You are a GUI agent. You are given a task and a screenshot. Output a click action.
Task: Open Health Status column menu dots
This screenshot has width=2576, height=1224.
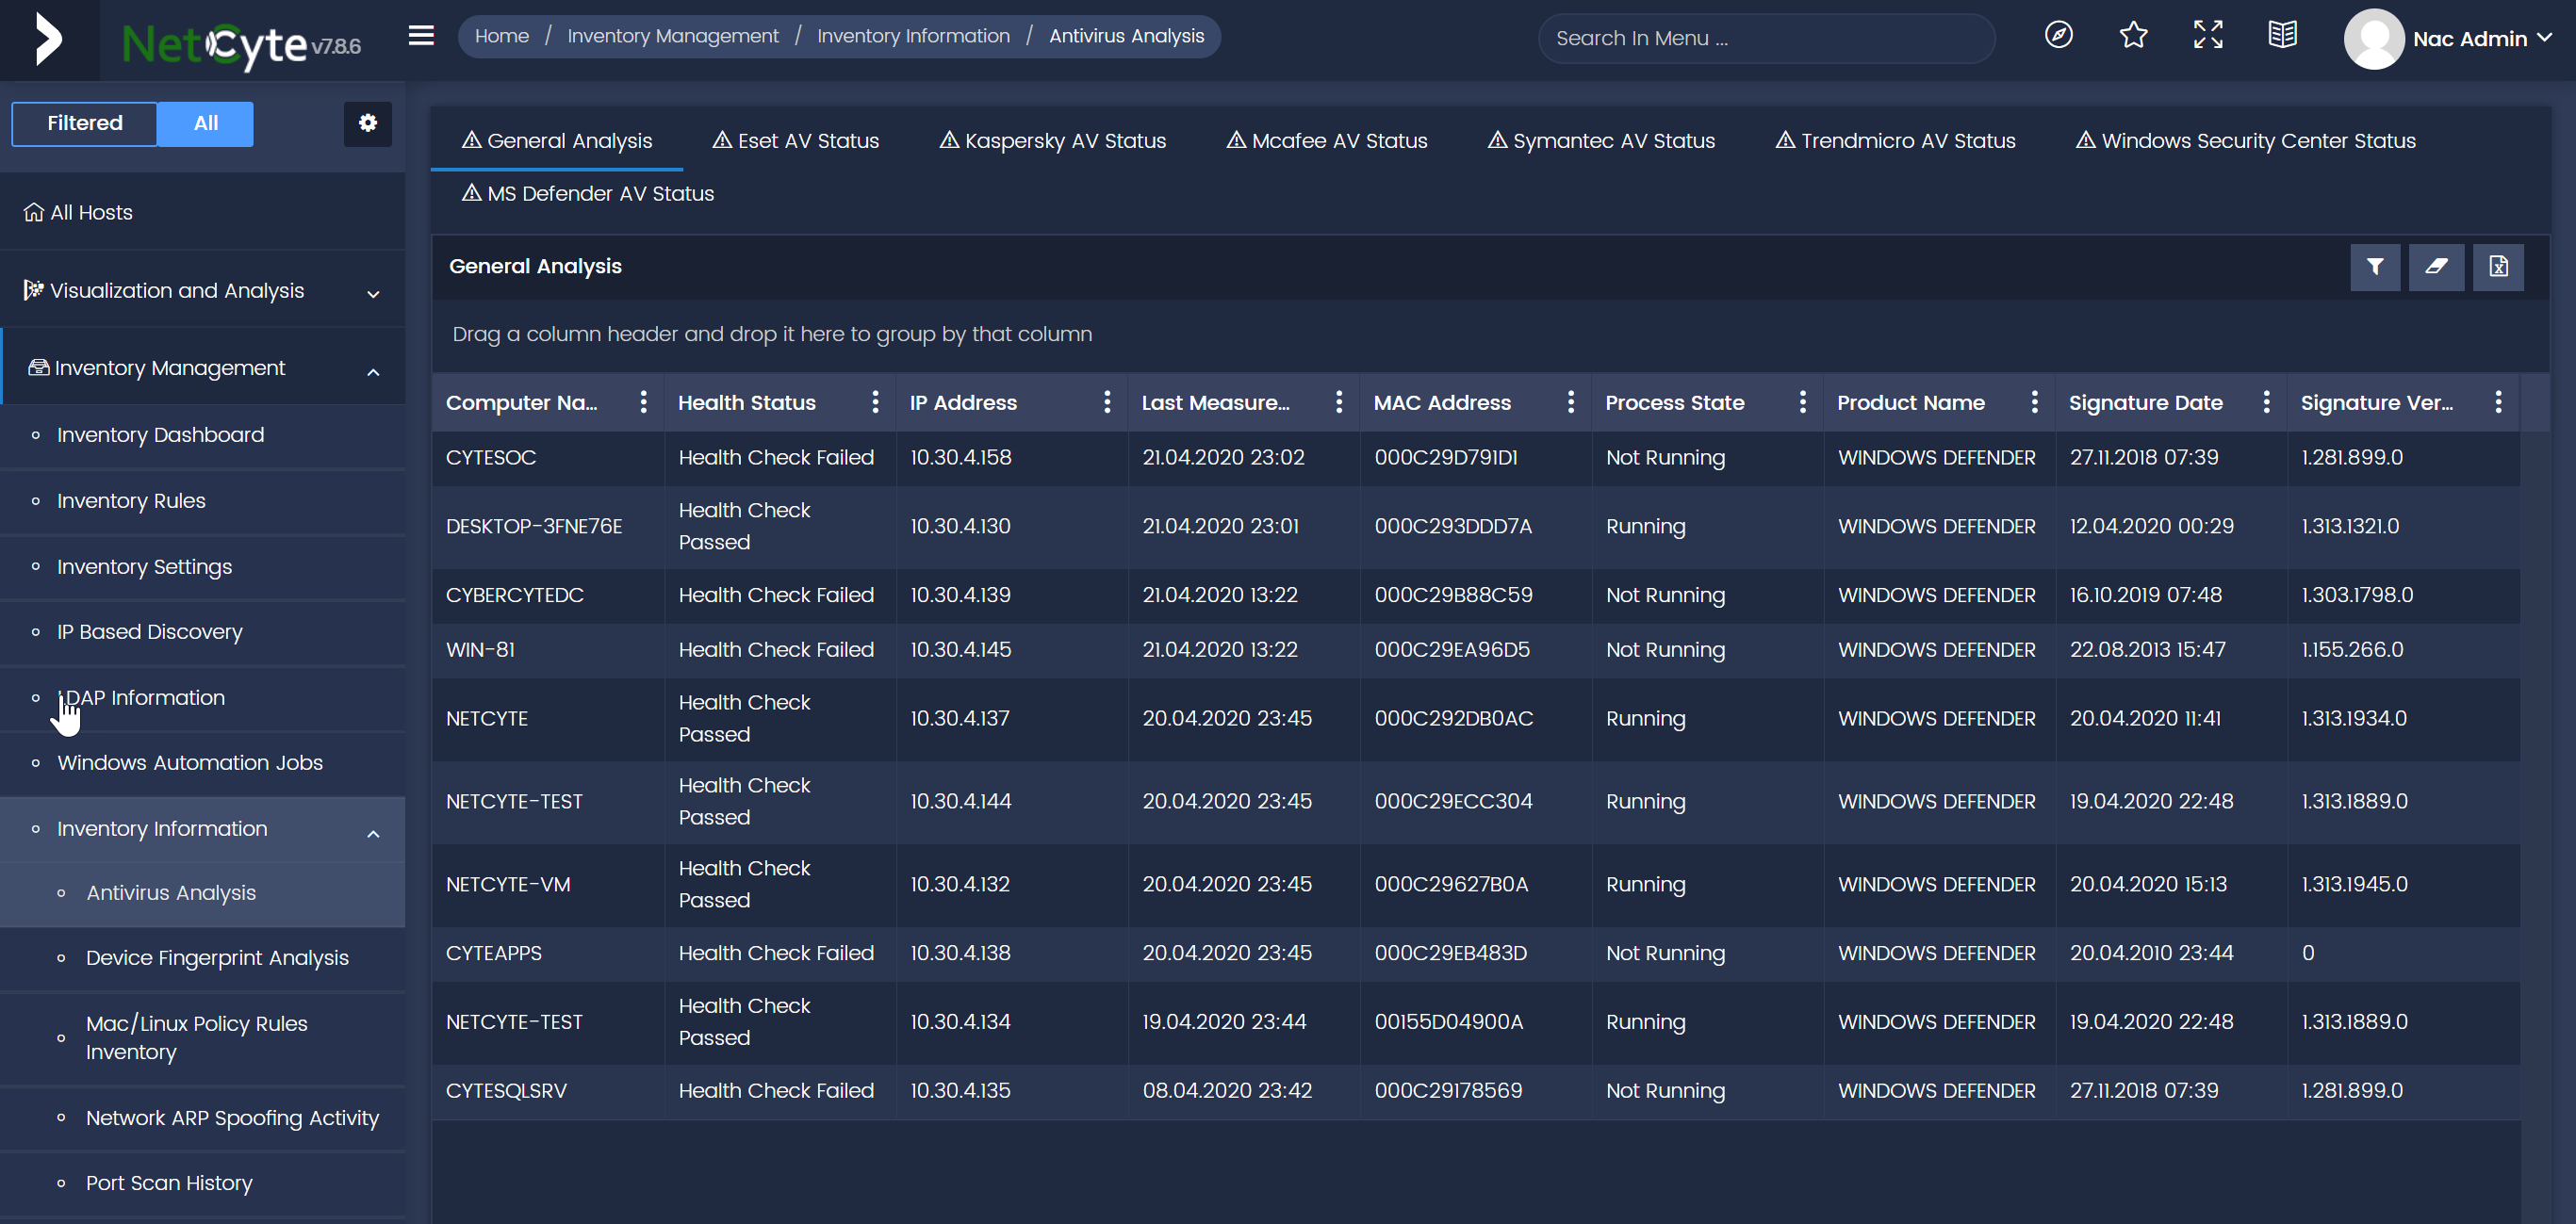(x=875, y=402)
